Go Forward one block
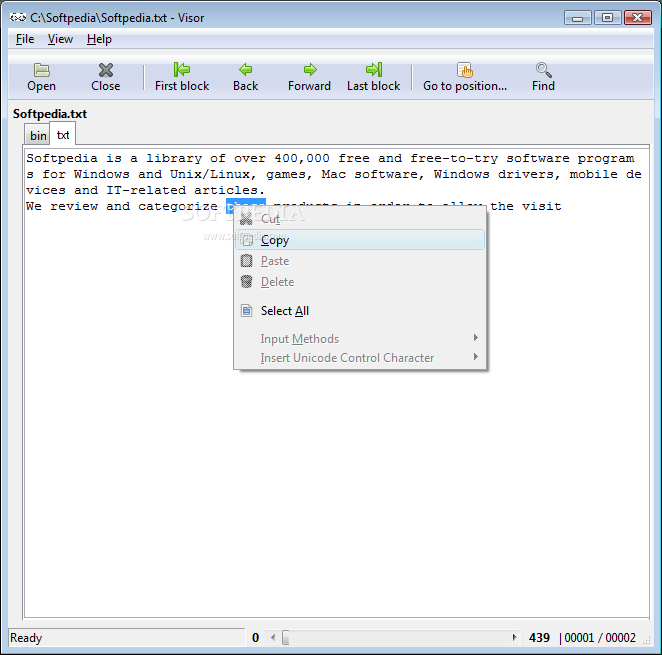Screen dimensions: 662x655 (309, 77)
